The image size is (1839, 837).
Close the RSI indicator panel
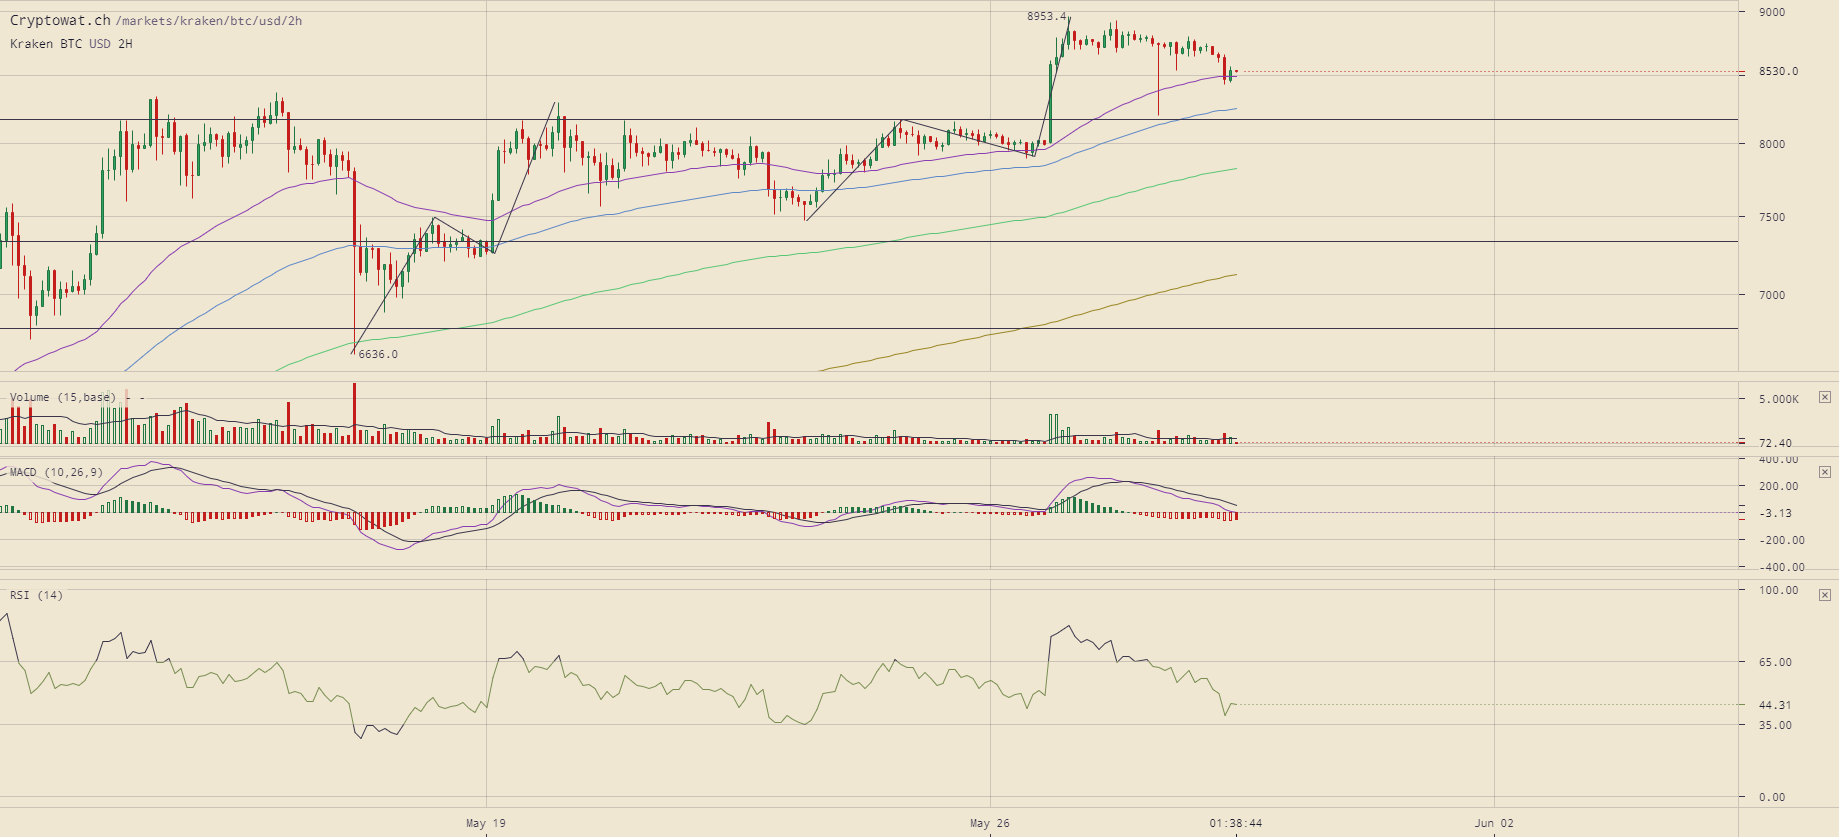click(x=1825, y=595)
